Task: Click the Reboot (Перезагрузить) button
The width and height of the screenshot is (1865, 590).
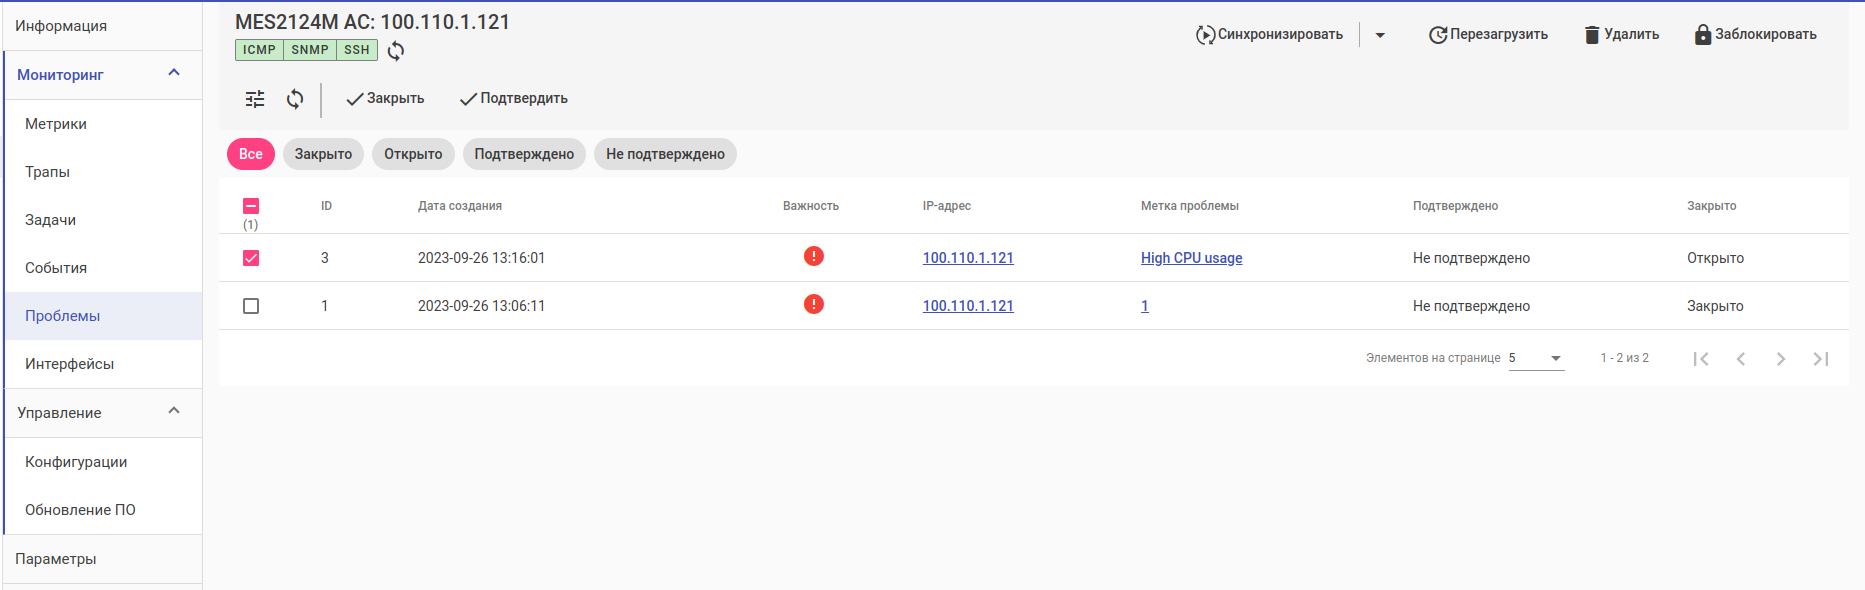Action: (x=1488, y=35)
